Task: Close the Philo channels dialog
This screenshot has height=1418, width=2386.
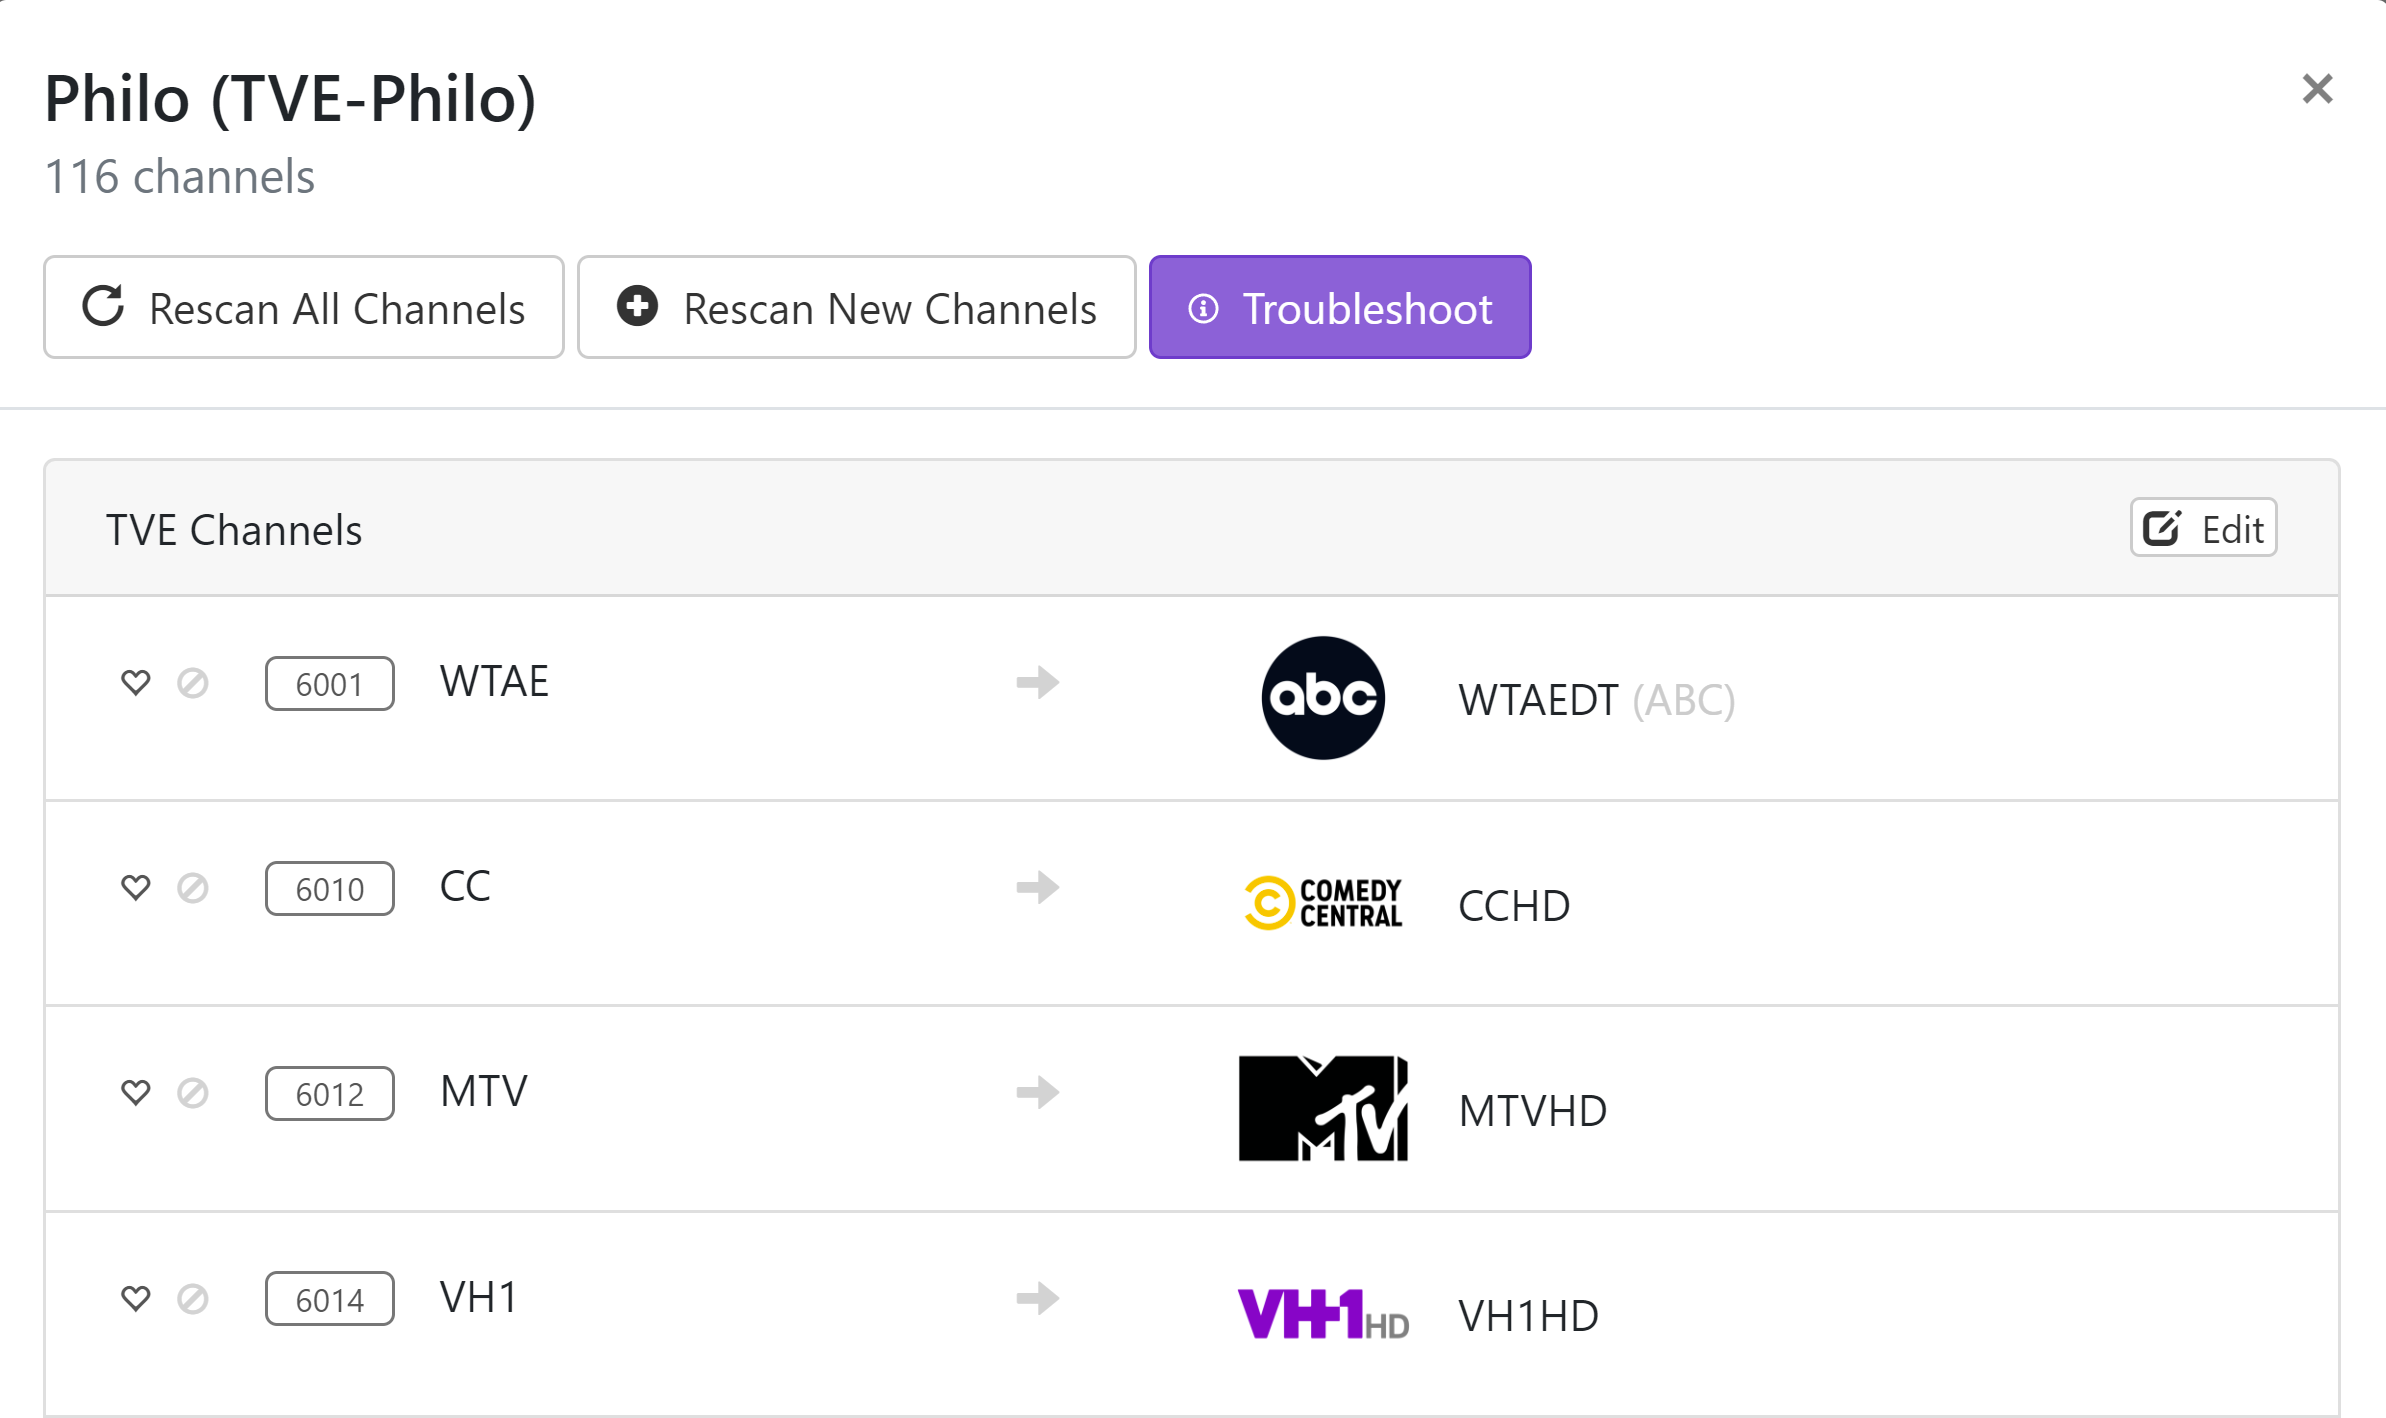Action: pos(2317,89)
